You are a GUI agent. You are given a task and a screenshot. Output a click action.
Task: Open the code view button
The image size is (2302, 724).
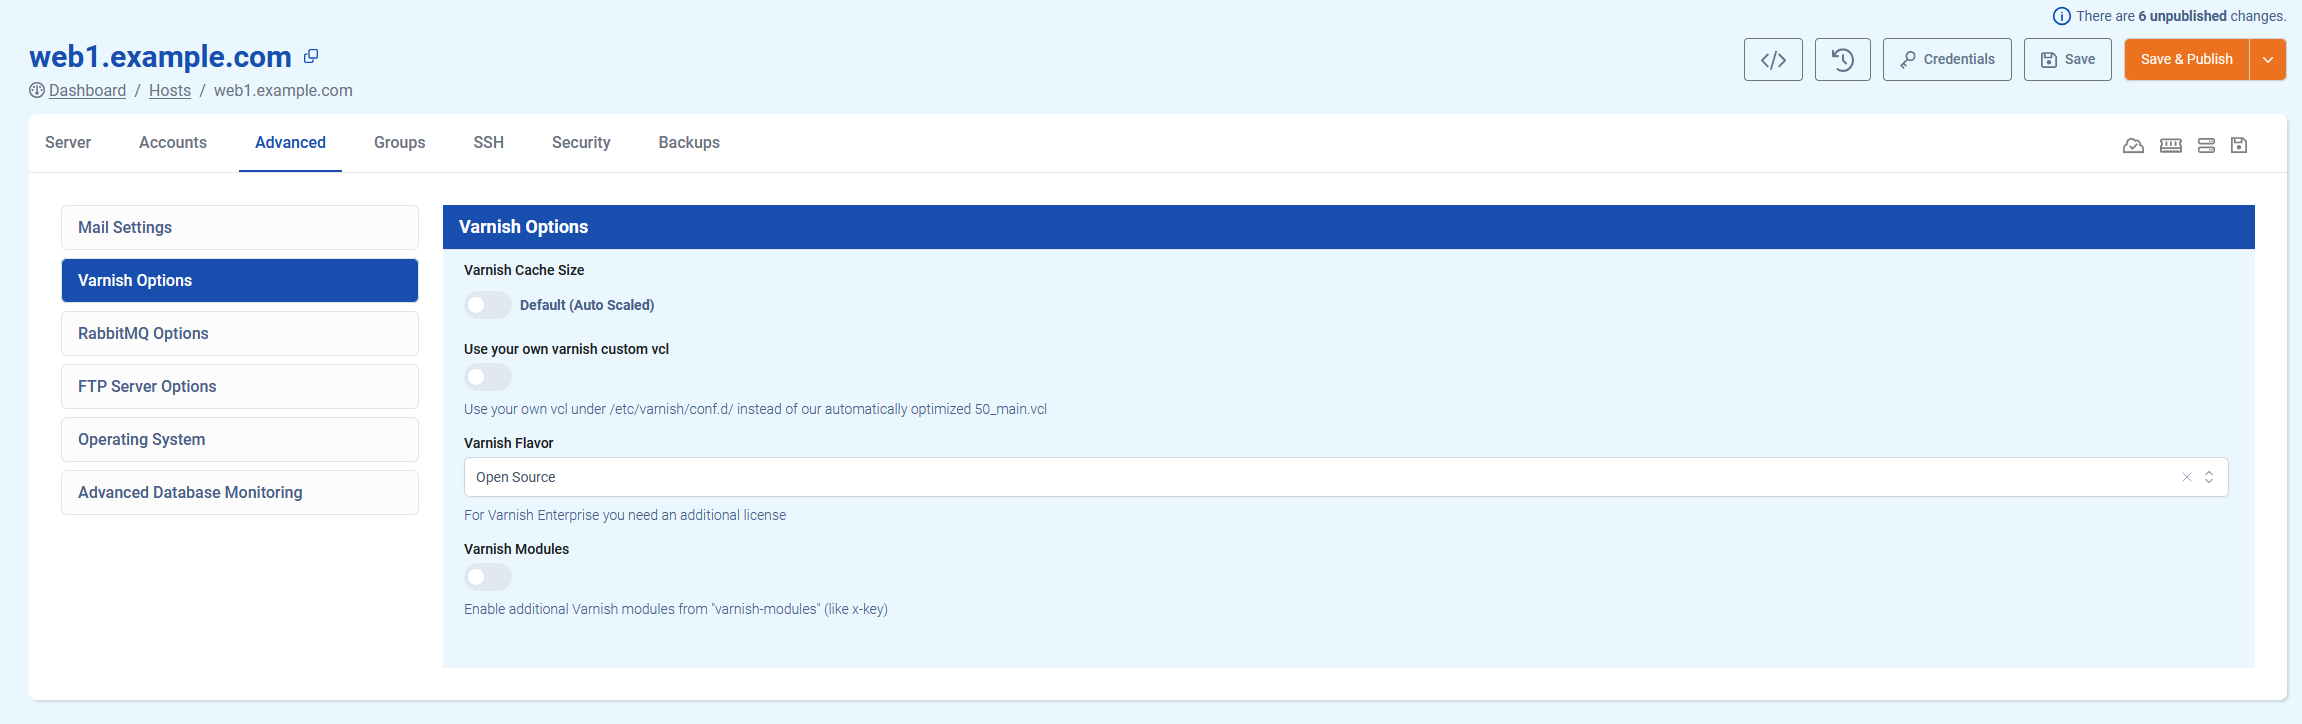[1772, 60]
